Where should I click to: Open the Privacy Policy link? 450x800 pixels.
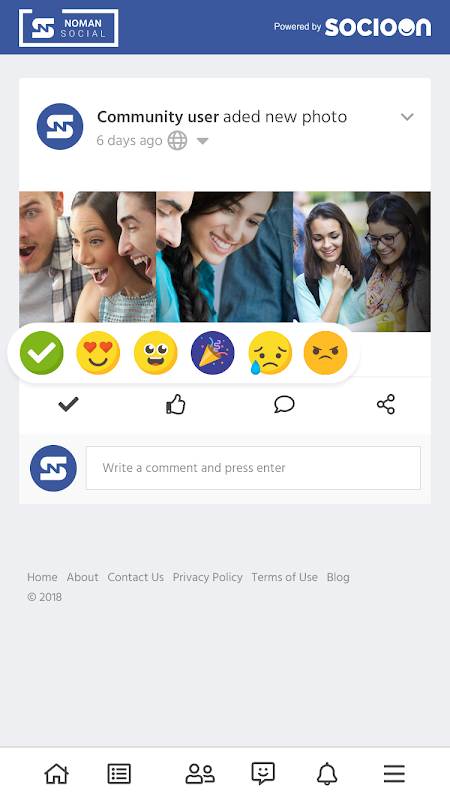coord(208,577)
